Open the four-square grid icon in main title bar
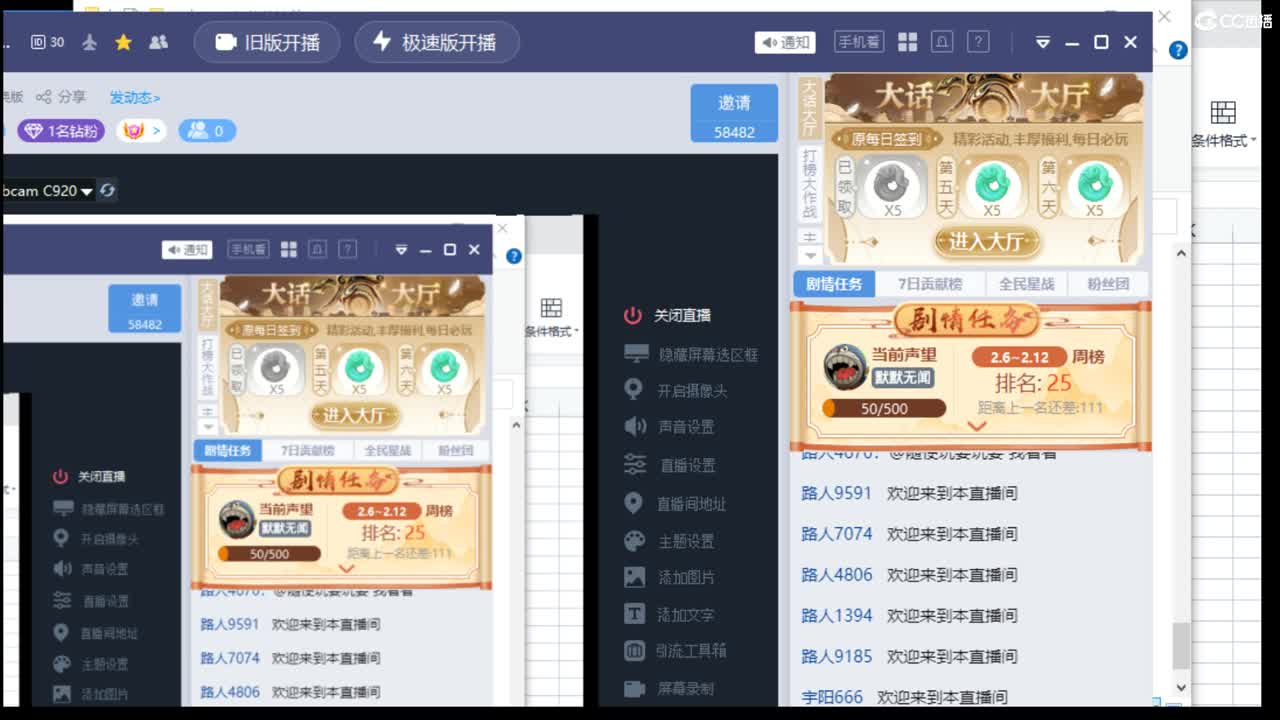Image resolution: width=1280 pixels, height=720 pixels. (907, 42)
